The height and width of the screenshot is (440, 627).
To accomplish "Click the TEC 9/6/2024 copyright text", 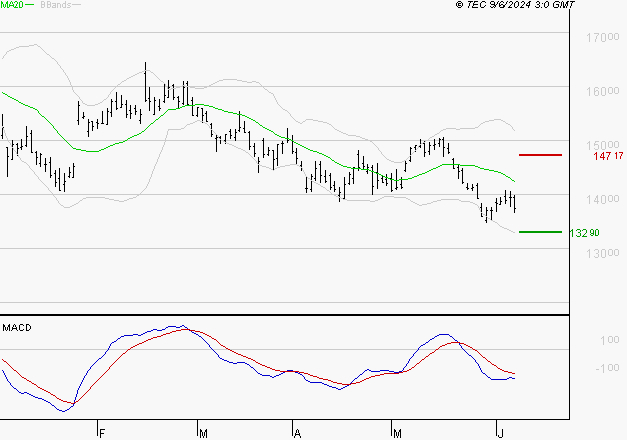I will coord(515,4).
